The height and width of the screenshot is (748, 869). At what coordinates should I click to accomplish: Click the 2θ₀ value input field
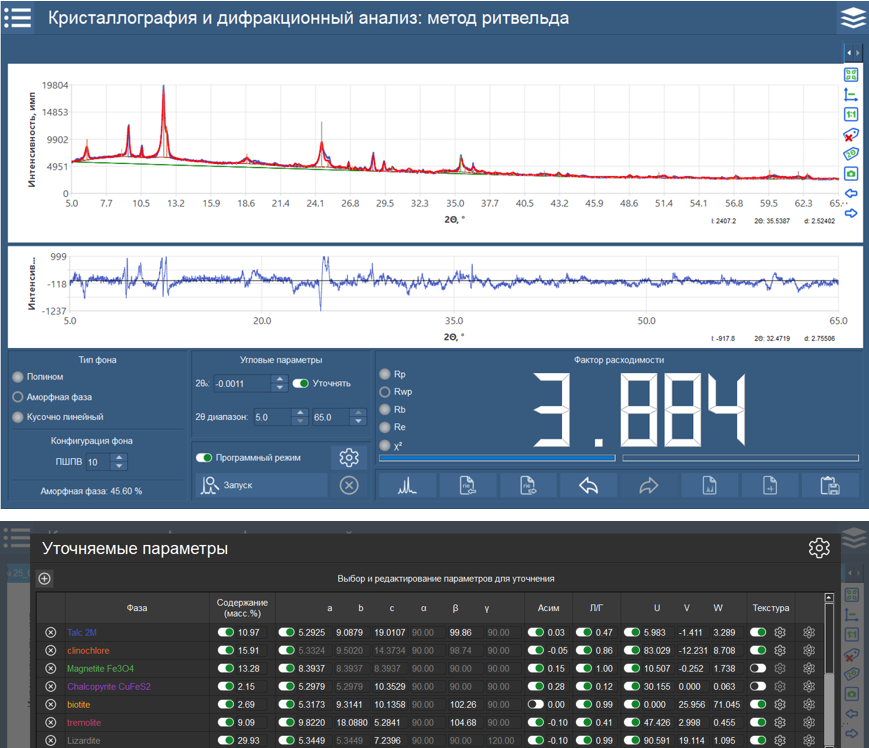241,383
